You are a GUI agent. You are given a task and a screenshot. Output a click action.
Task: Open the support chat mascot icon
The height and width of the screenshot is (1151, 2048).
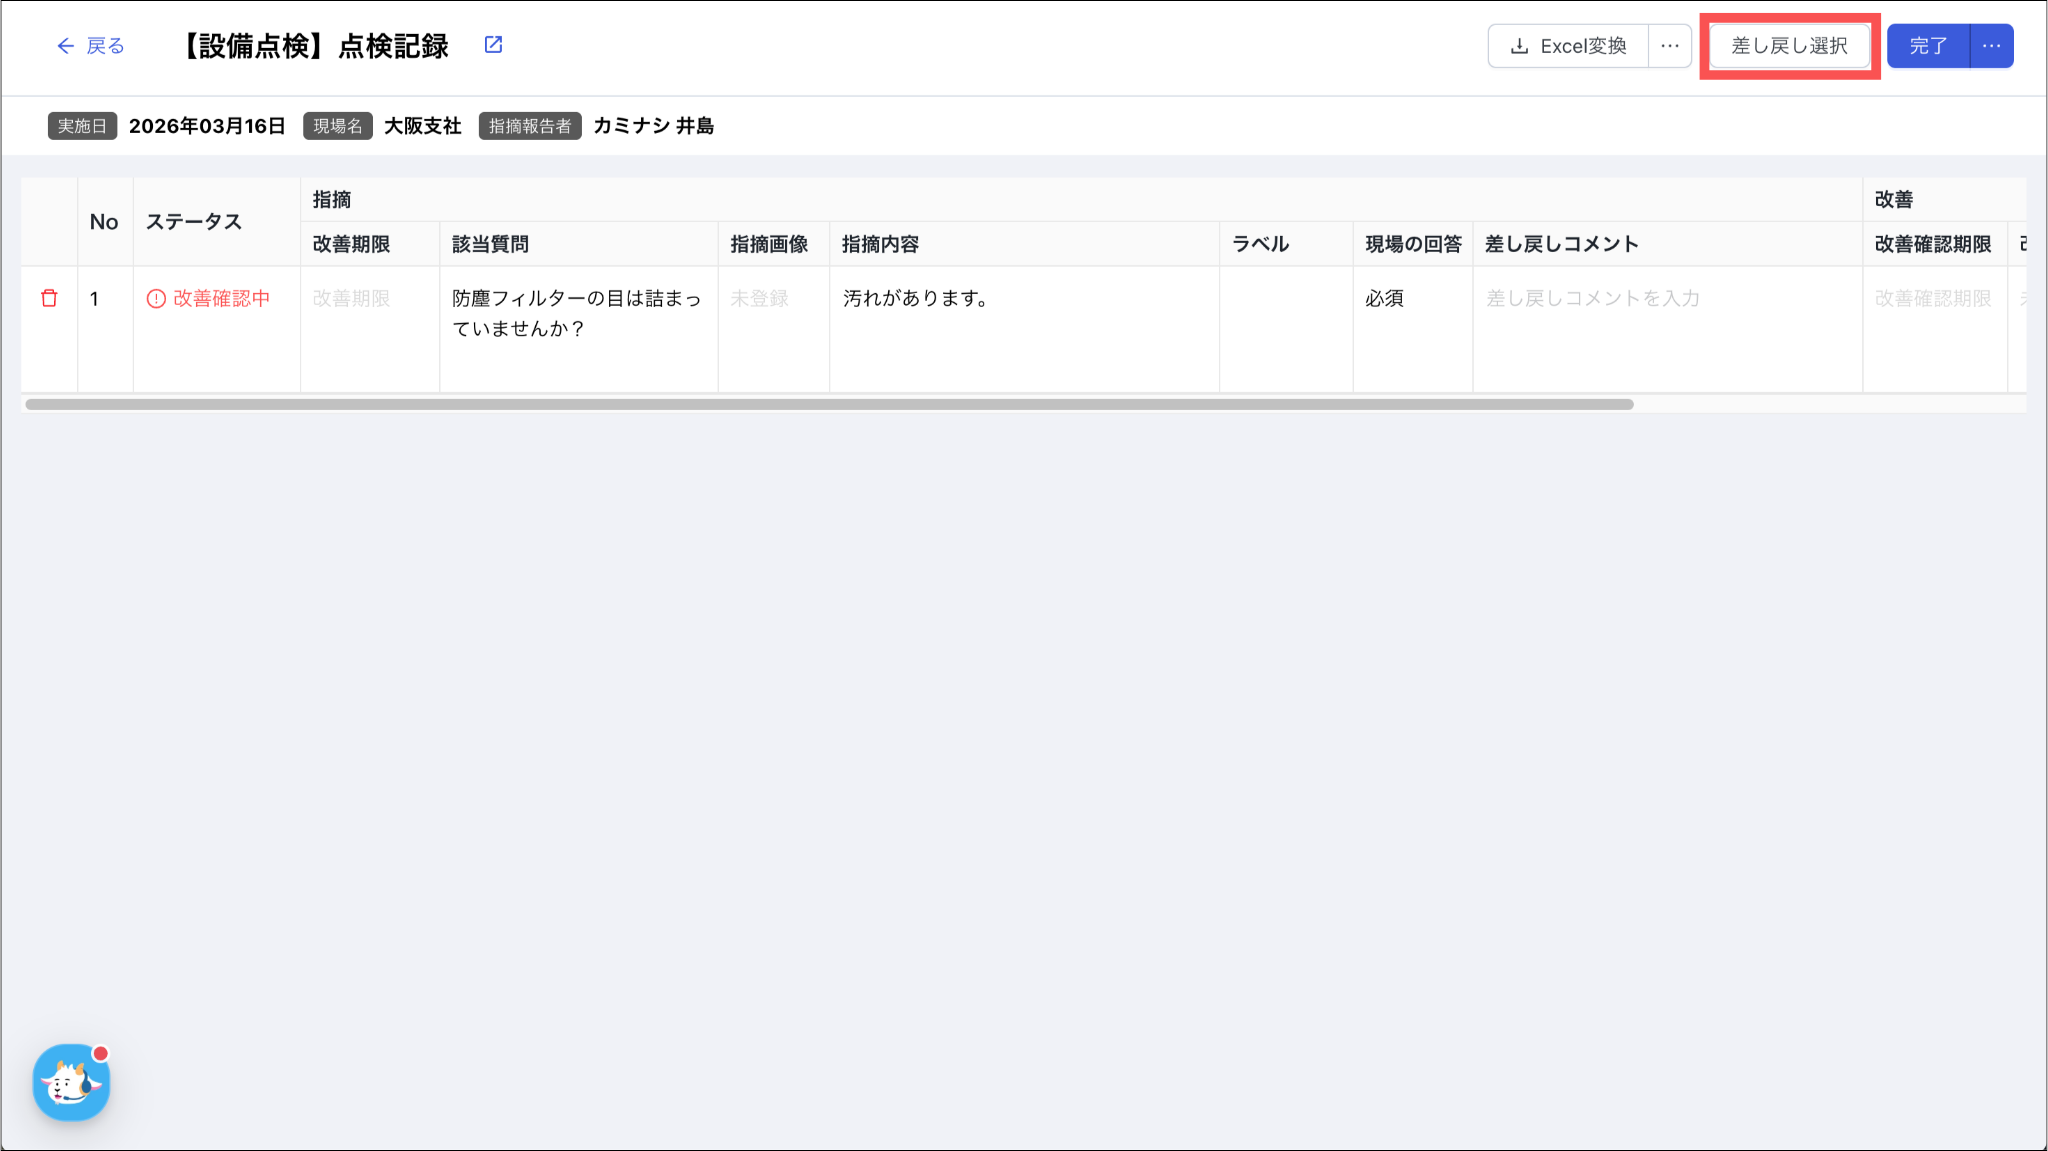click(71, 1083)
